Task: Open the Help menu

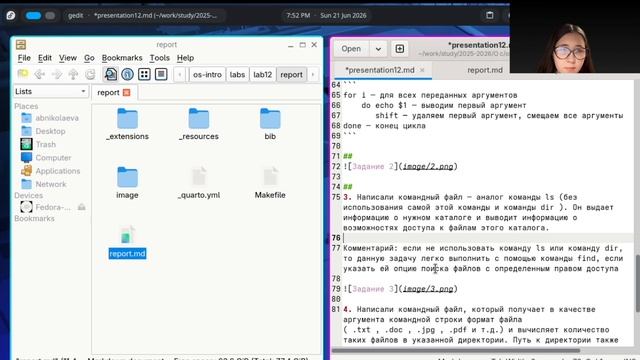Action: click(185, 58)
